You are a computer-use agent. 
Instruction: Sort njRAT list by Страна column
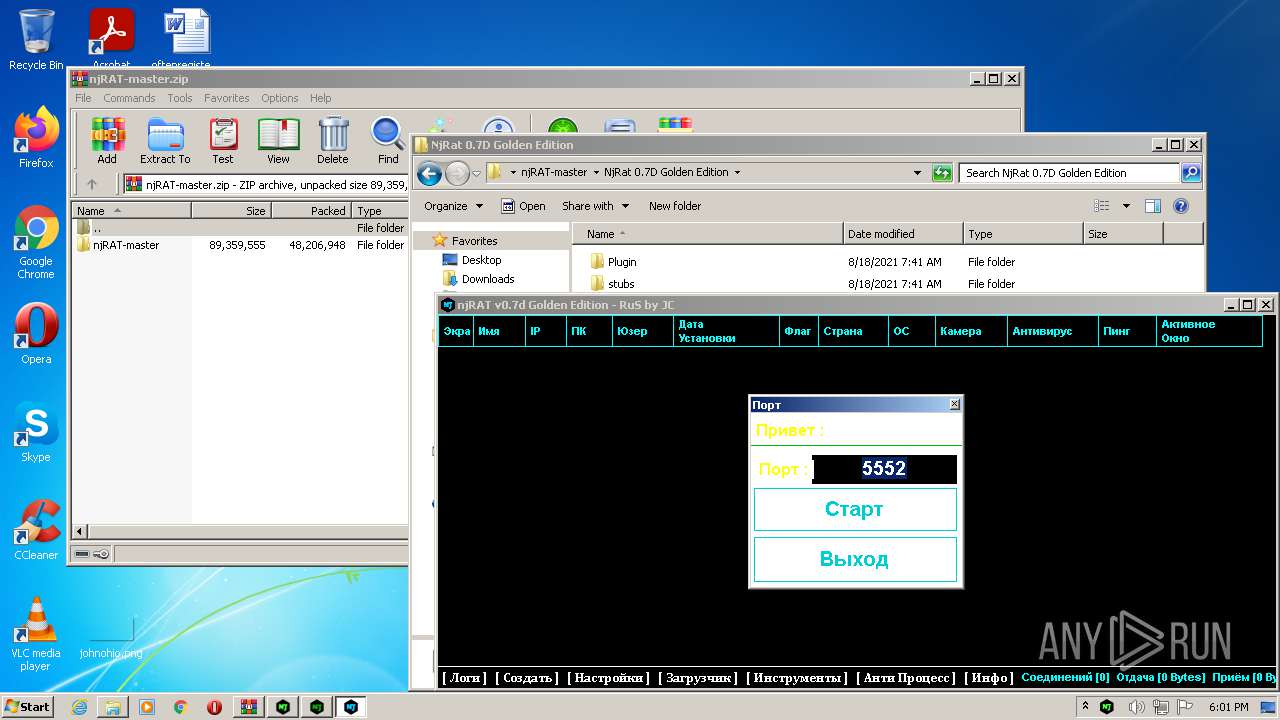[x=852, y=331]
